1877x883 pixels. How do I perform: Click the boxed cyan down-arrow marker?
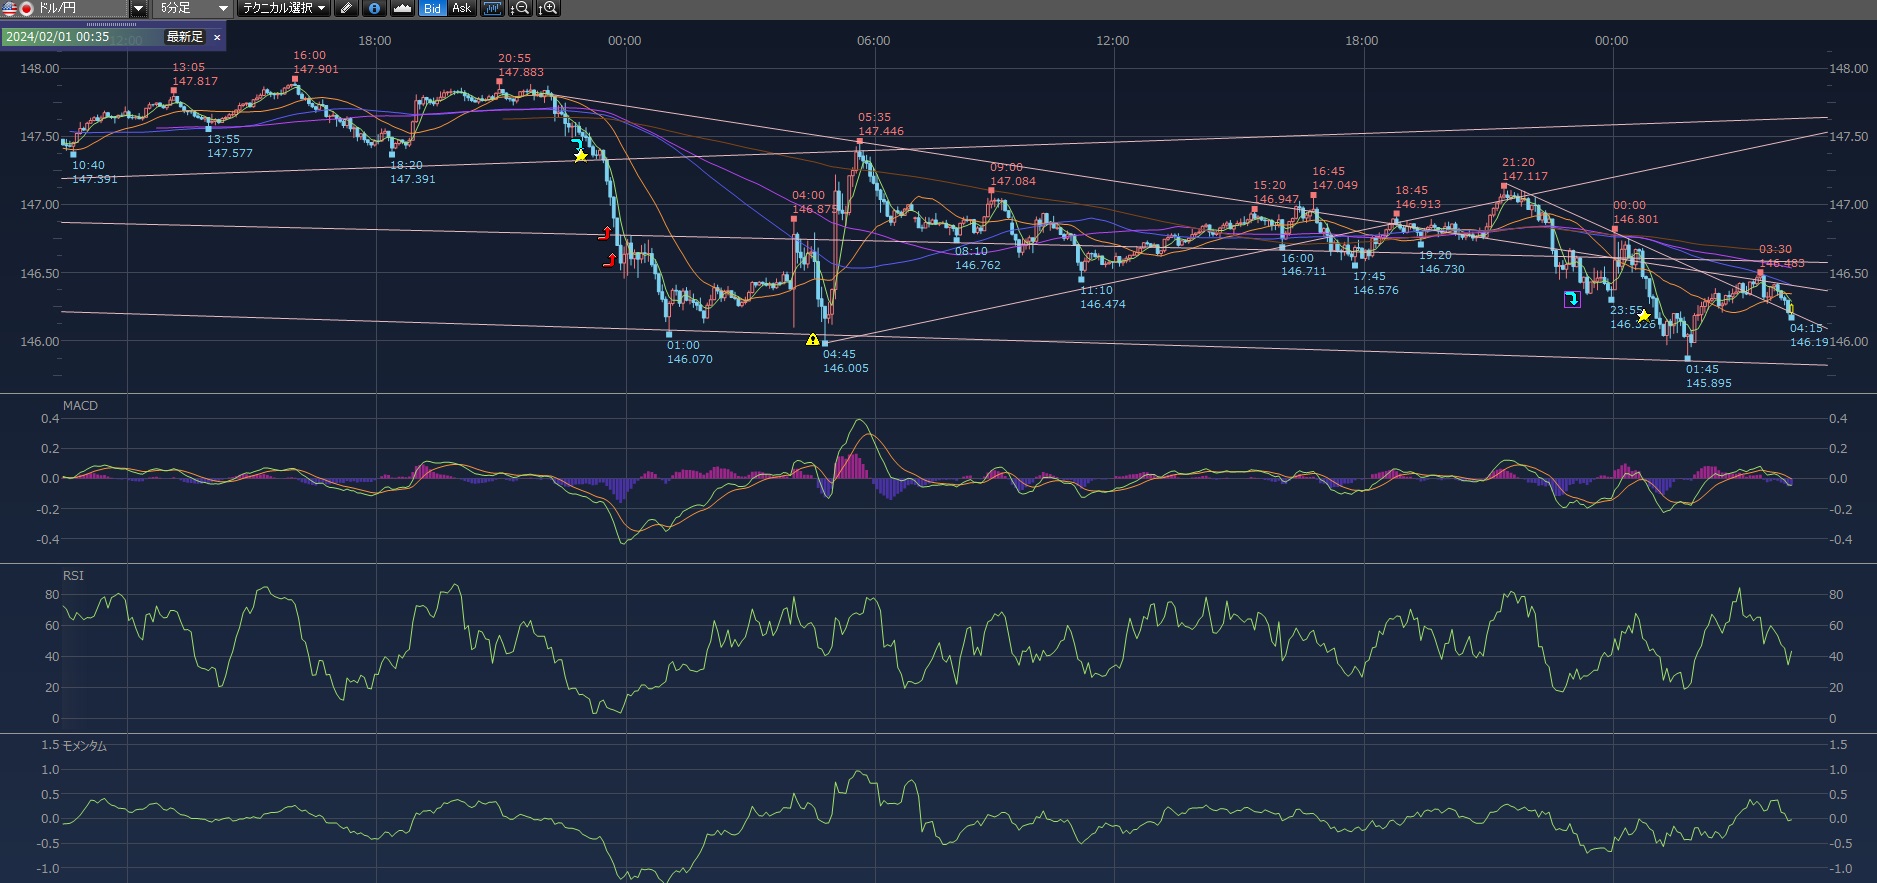1572,299
